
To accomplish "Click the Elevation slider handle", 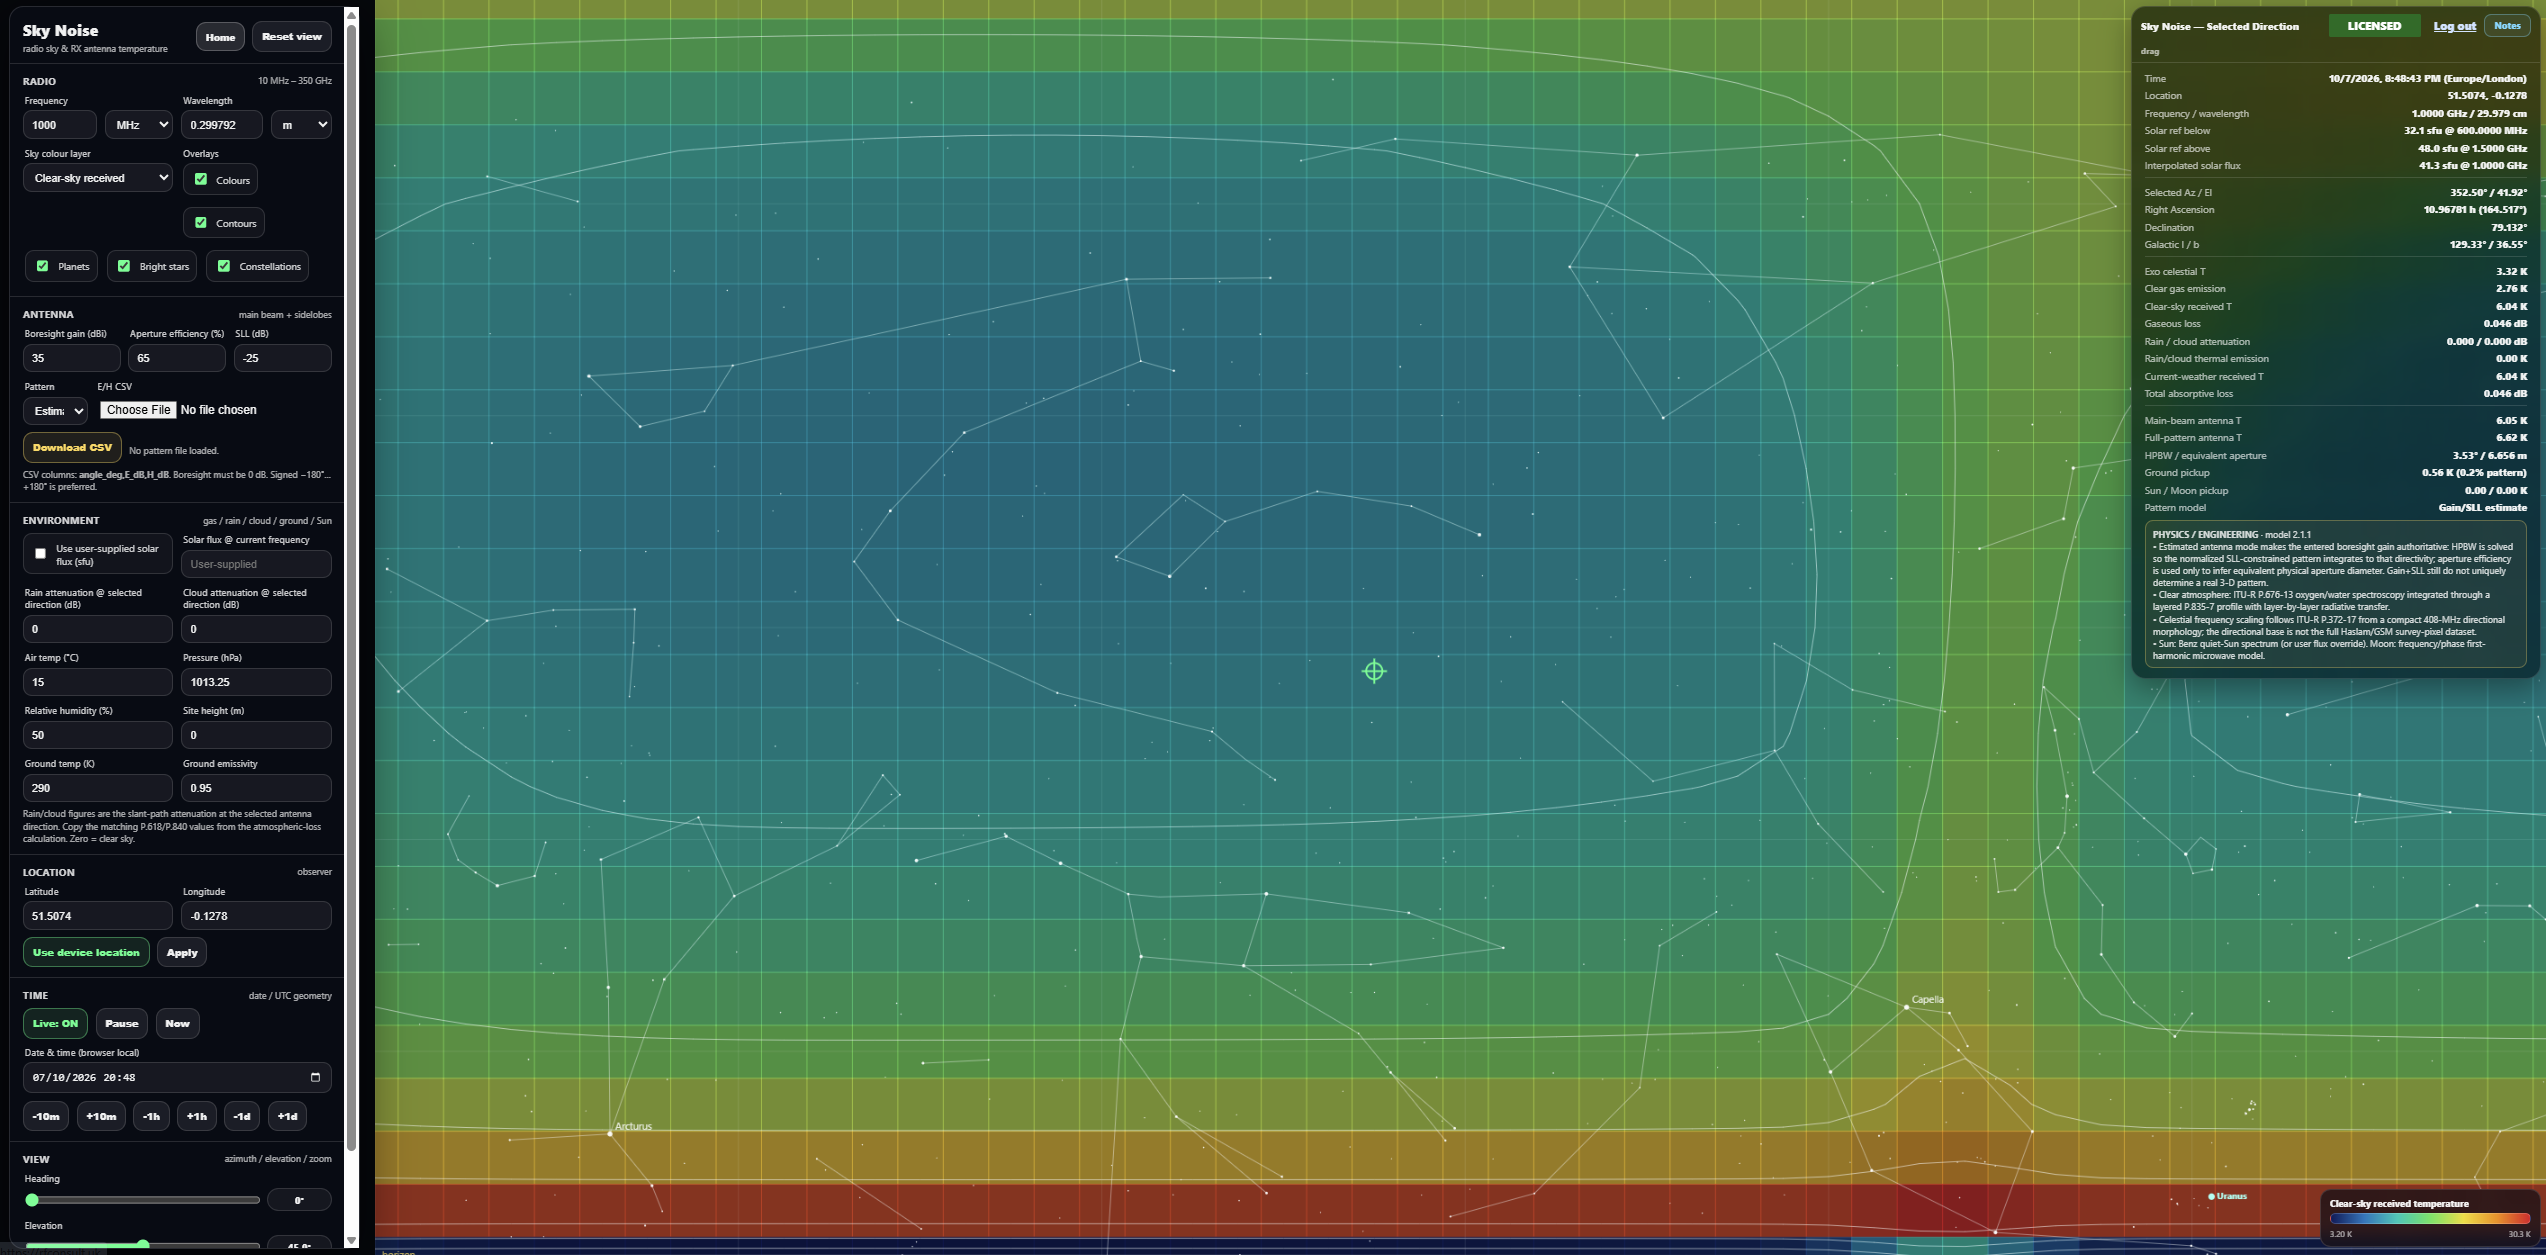I will [143, 1246].
